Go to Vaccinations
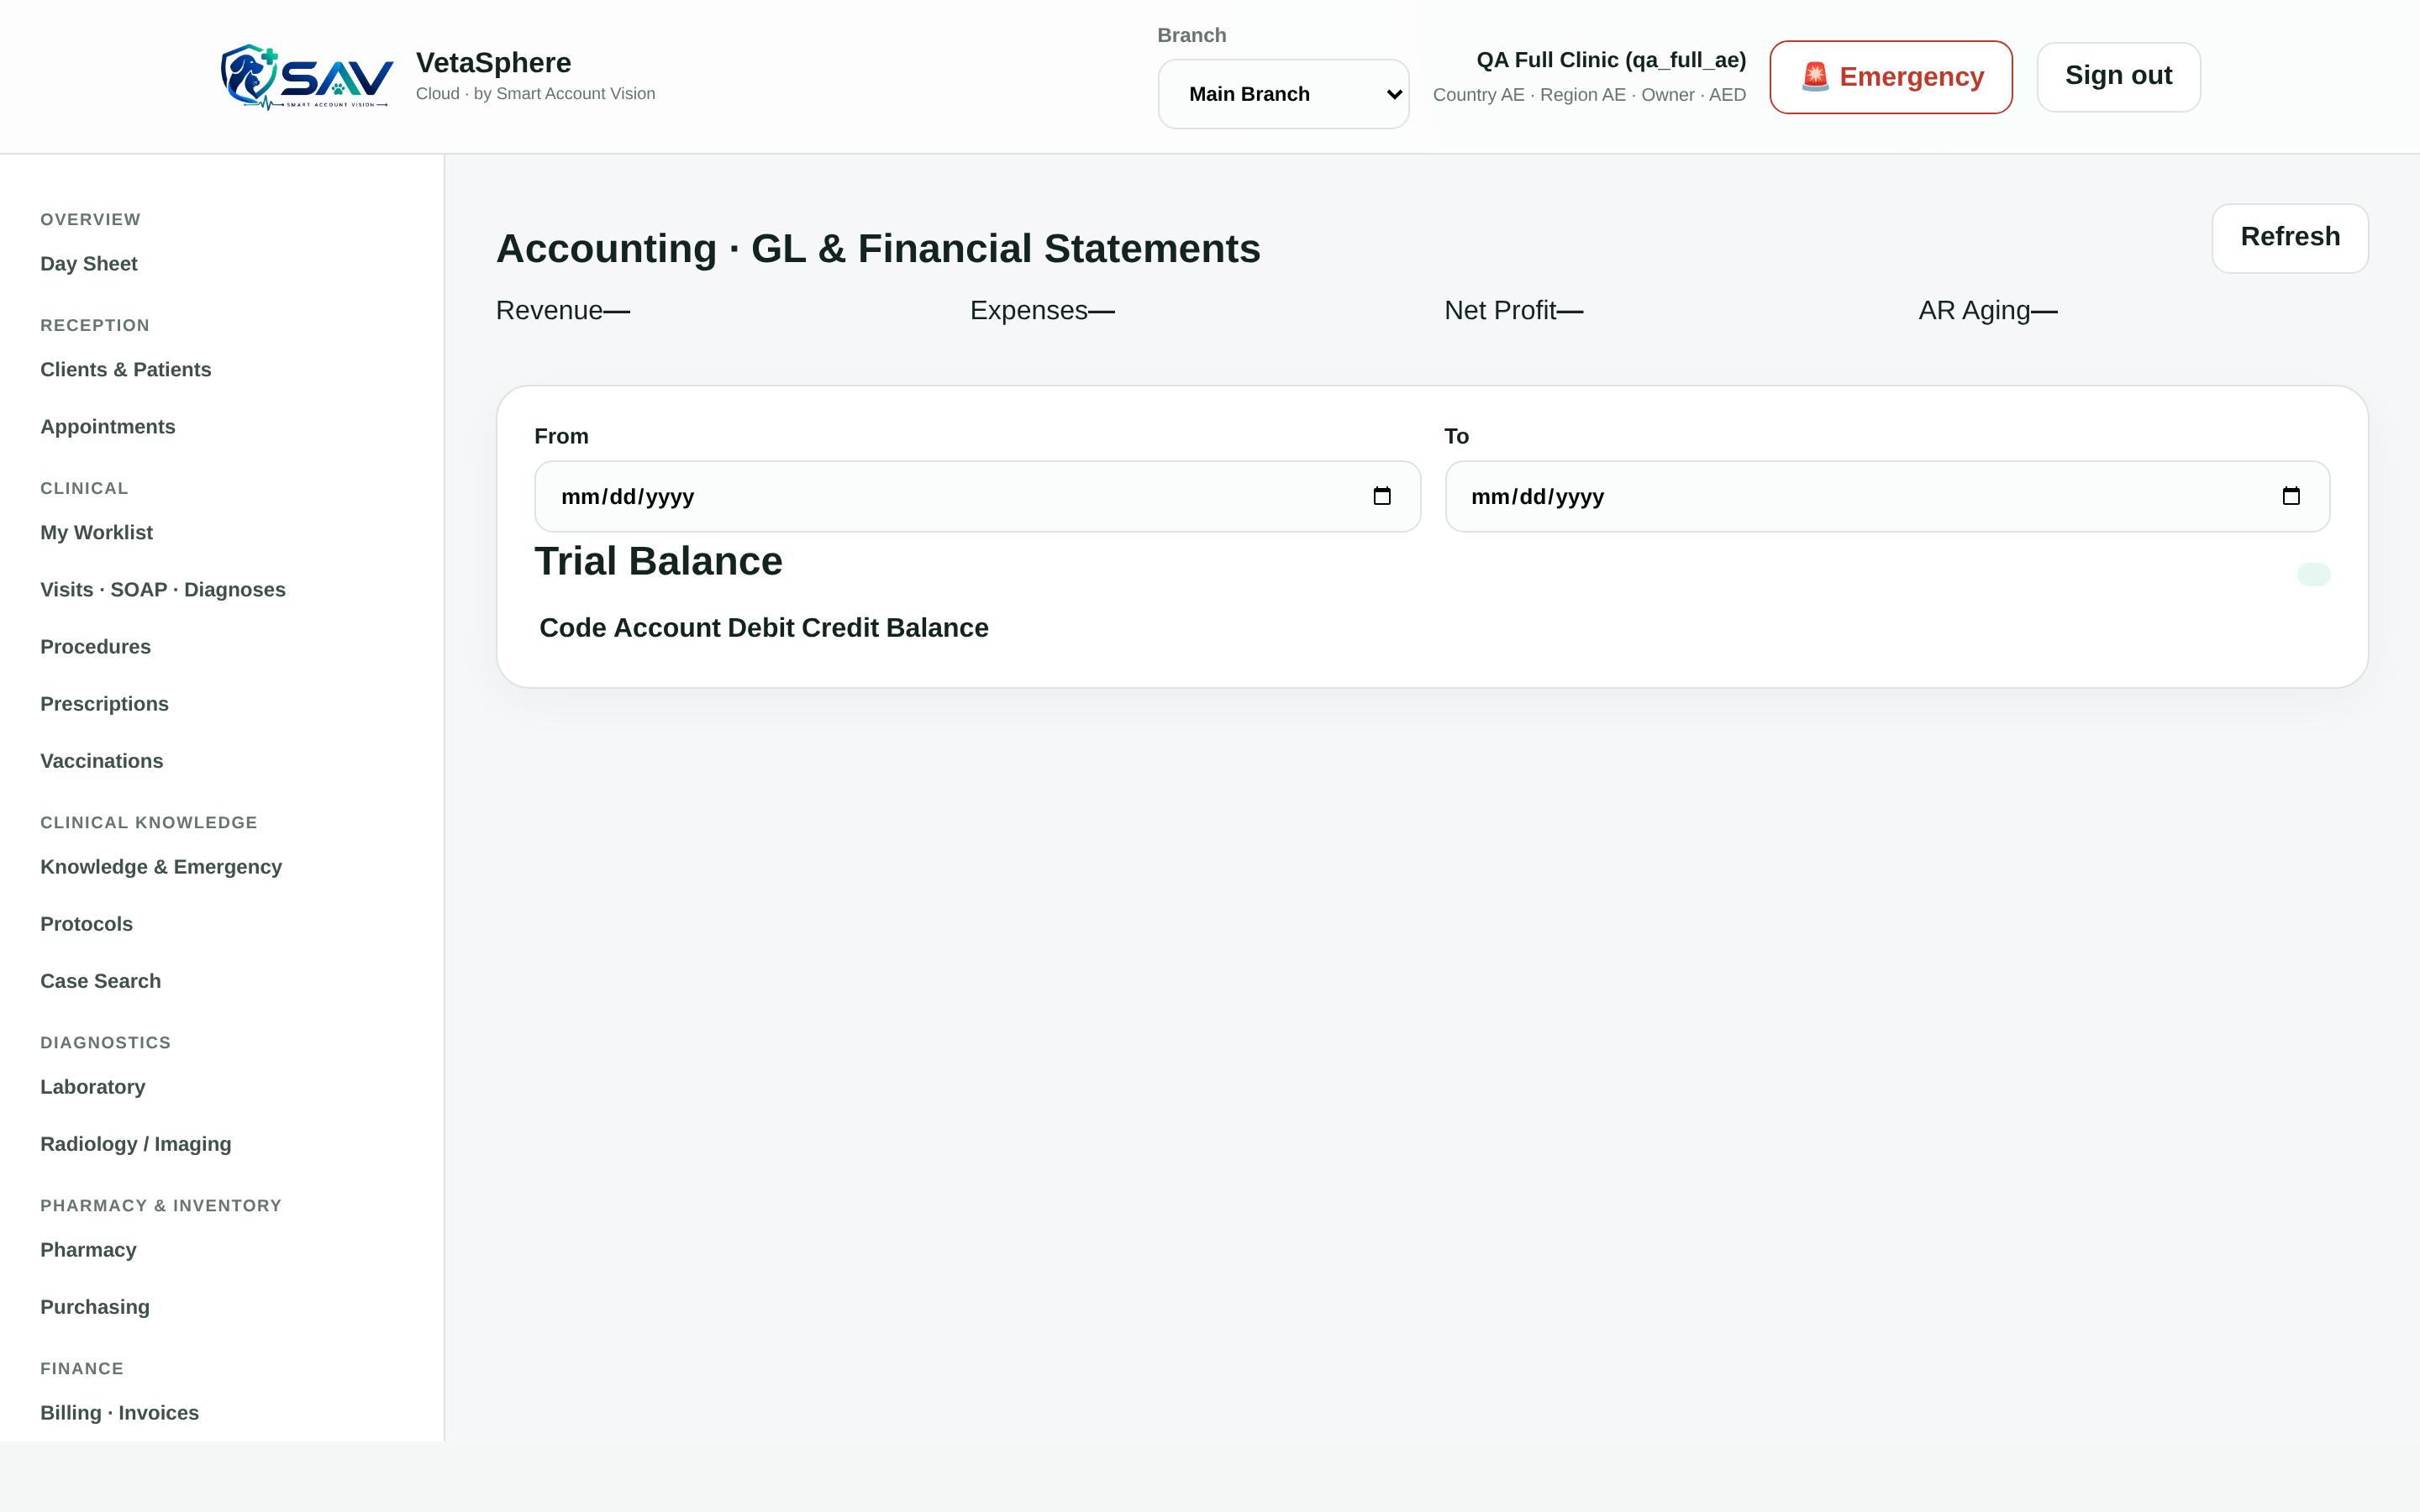Image resolution: width=2420 pixels, height=1512 pixels. pos(102,761)
